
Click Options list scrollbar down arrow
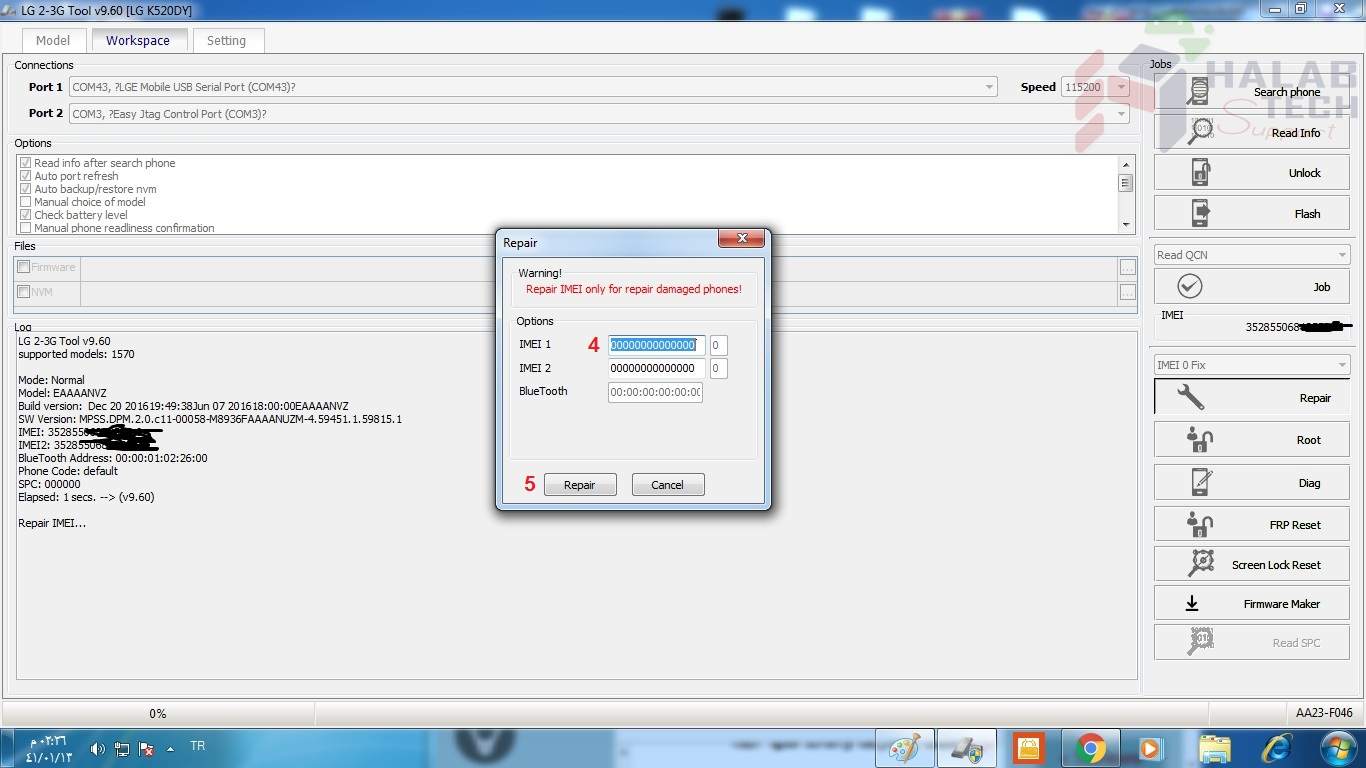(1126, 226)
